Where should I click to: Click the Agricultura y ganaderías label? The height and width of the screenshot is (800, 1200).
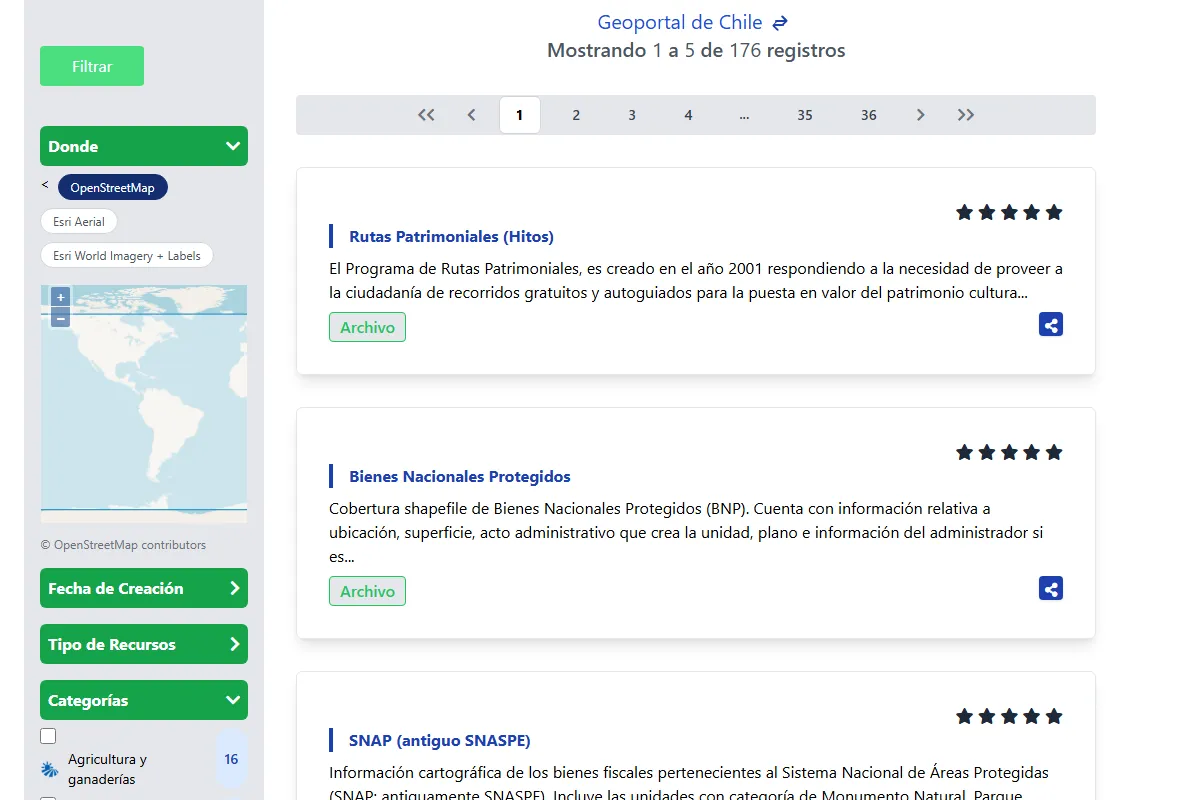[x=108, y=769]
